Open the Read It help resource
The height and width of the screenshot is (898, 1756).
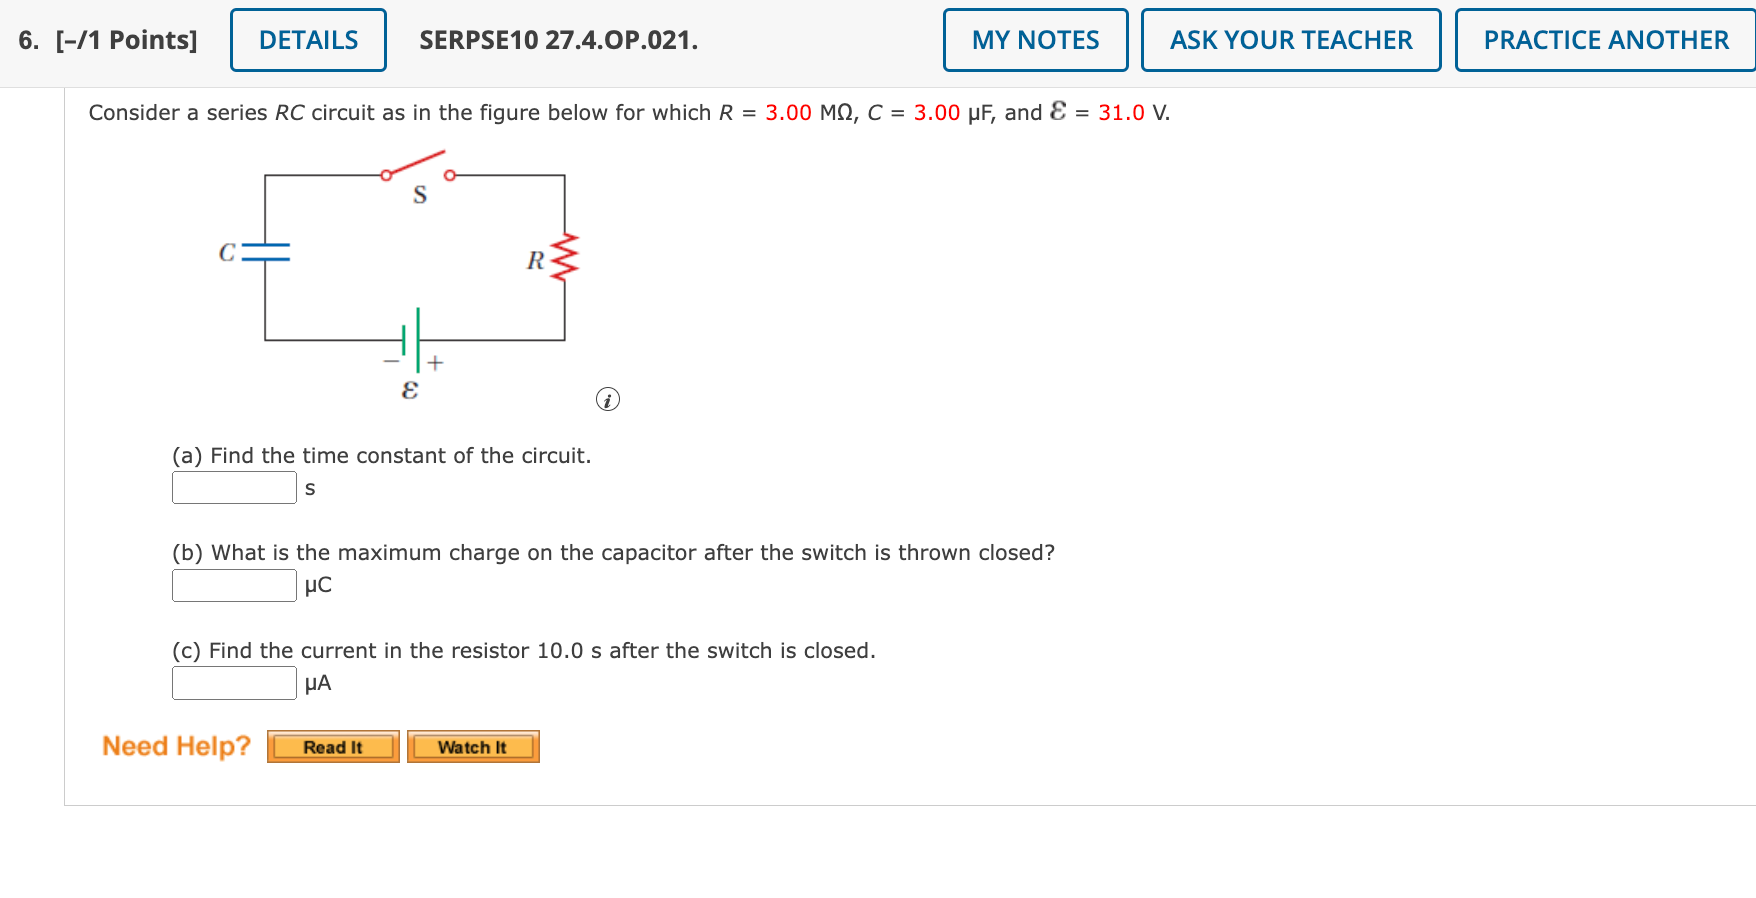(332, 746)
